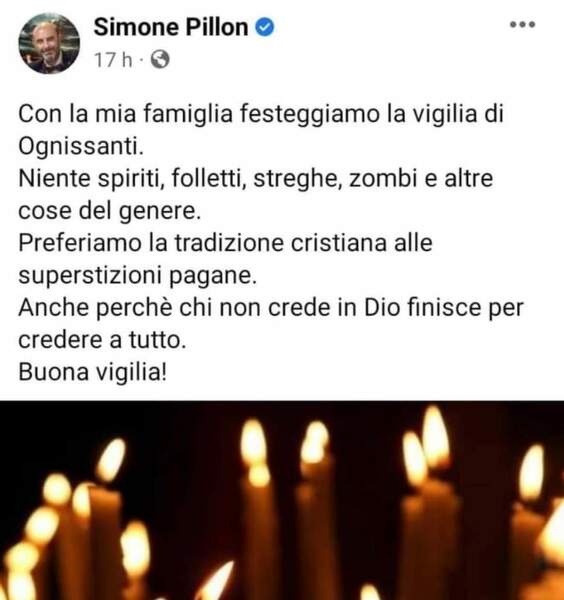Click the closing line "Buona vigilia!"
Screen dimensions: 564x600
pos(93,372)
